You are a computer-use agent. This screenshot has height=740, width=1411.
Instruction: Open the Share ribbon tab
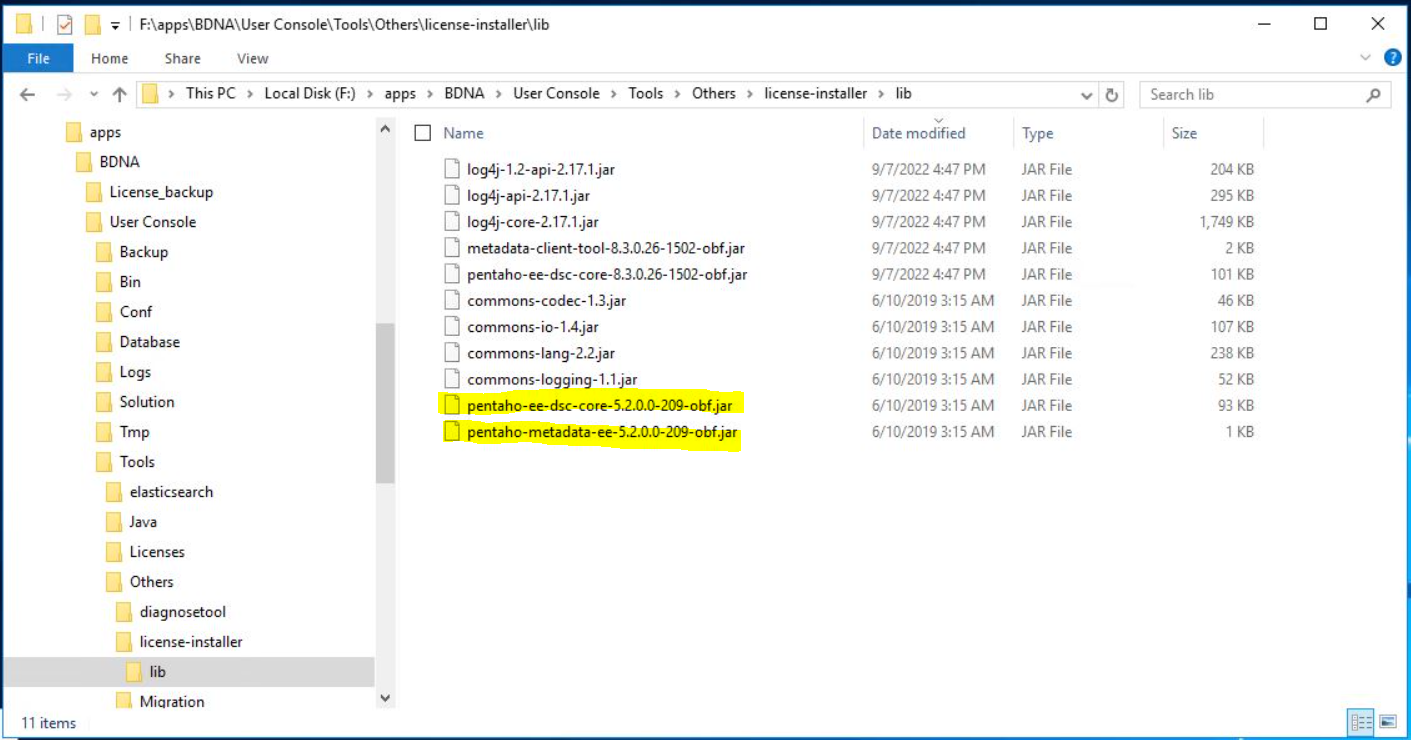point(182,58)
